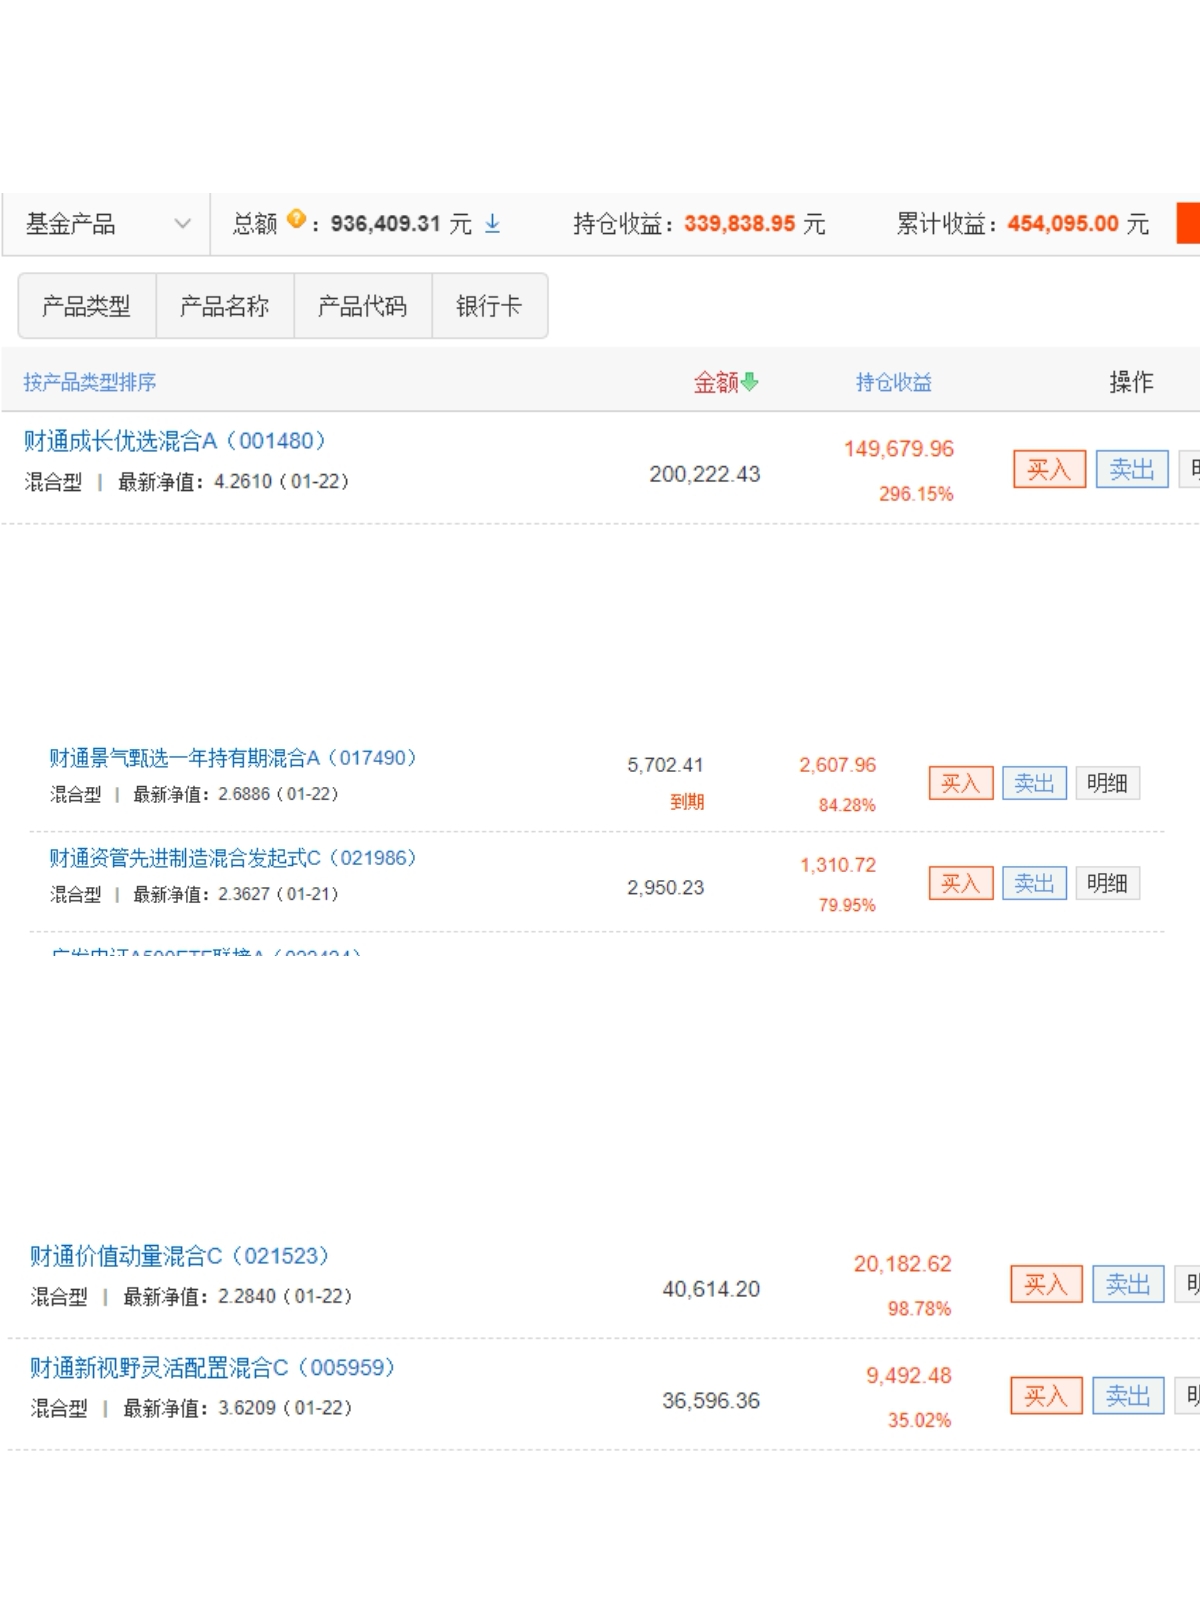The height and width of the screenshot is (1600, 1200).
Task: Click 卖出 for 财通价值动量混合C
Action: tap(1129, 1284)
